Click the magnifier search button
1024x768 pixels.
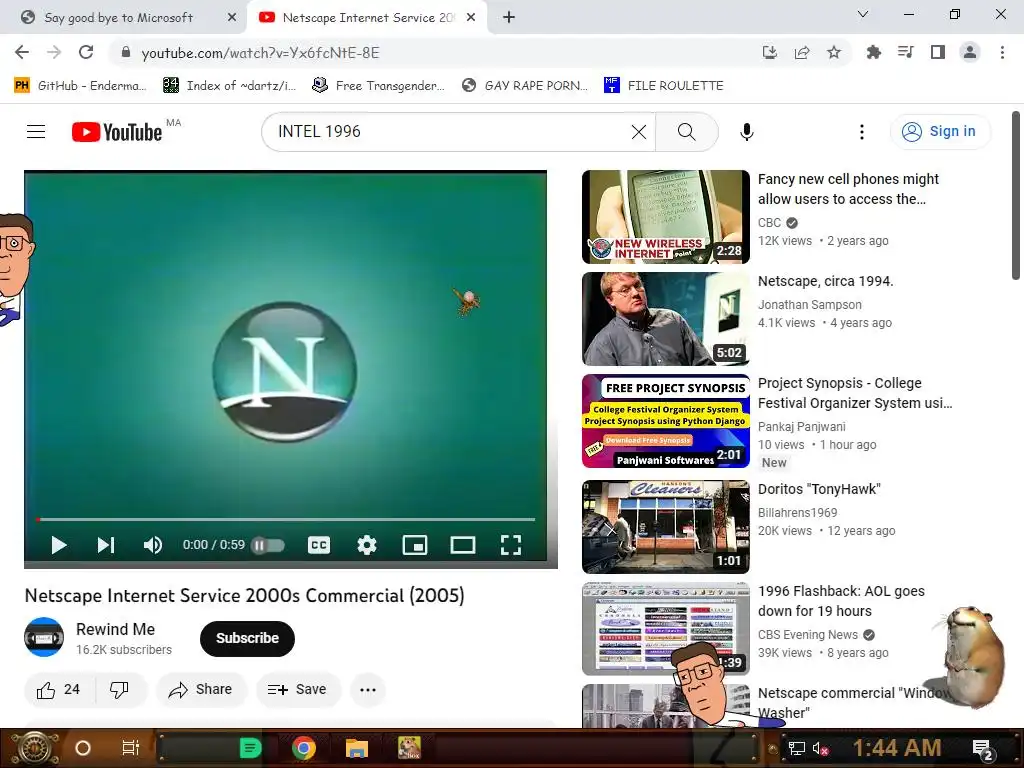coord(686,132)
